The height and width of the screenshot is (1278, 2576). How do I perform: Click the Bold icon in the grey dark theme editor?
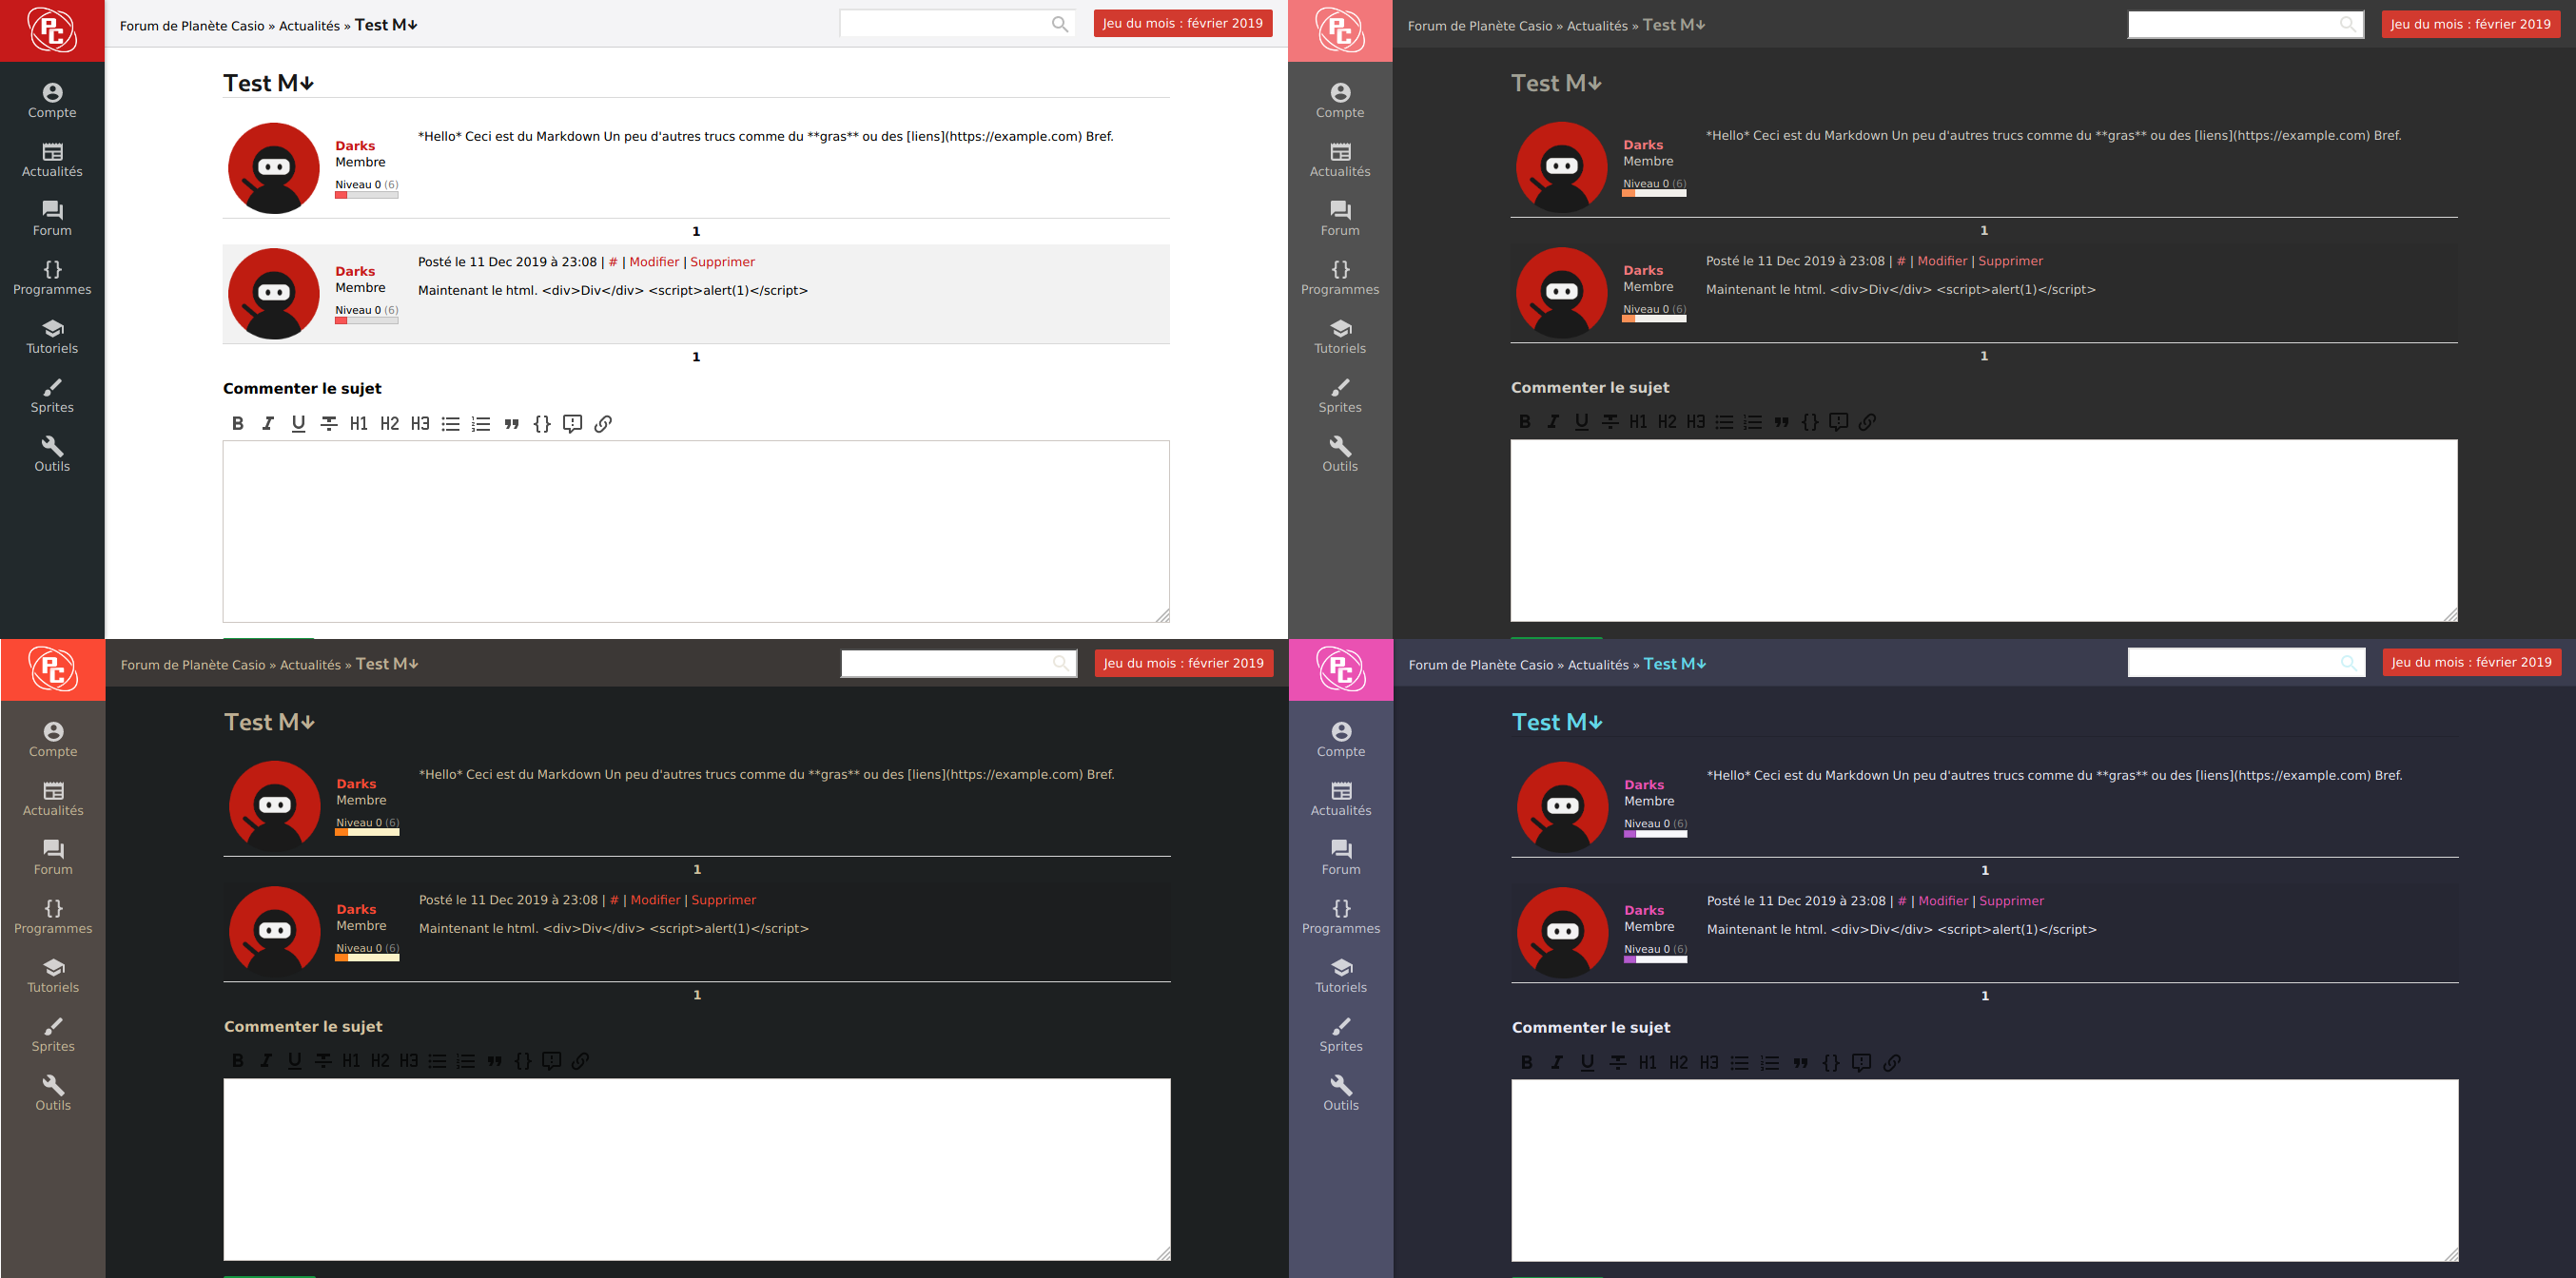click(x=1525, y=422)
